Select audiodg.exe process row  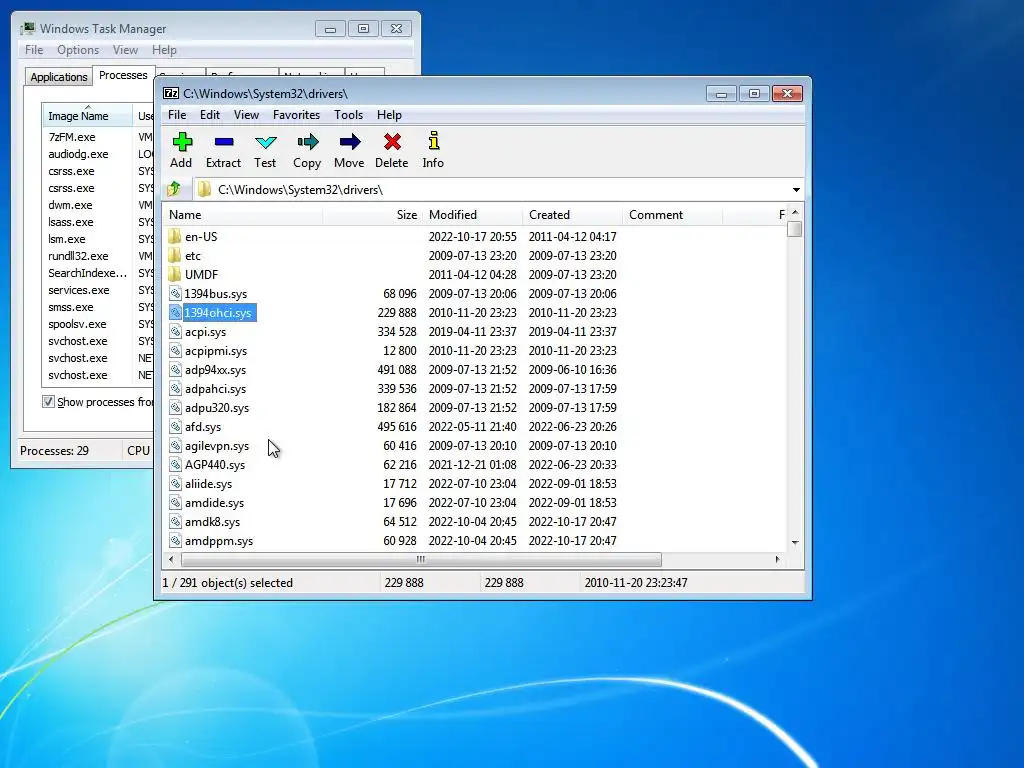click(x=78, y=154)
